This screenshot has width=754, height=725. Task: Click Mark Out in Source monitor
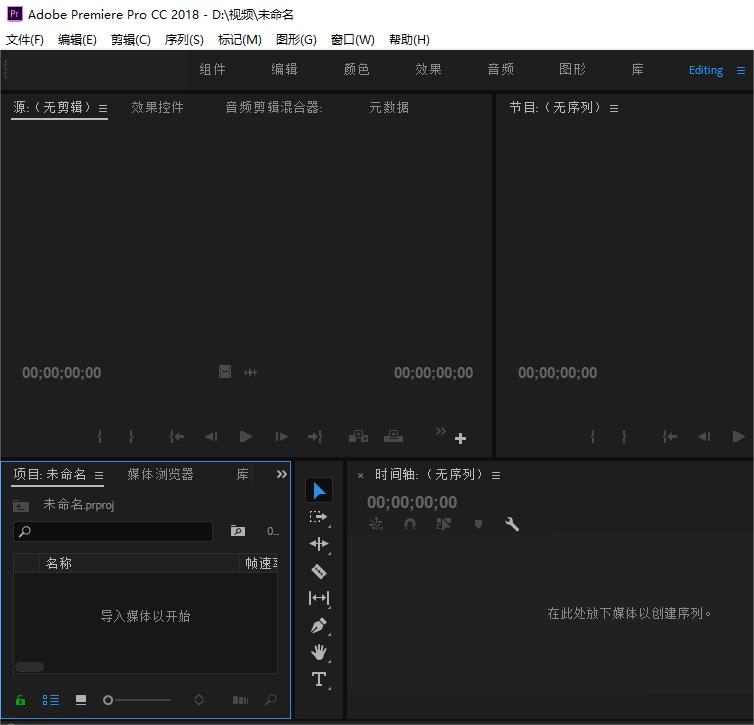click(x=131, y=437)
